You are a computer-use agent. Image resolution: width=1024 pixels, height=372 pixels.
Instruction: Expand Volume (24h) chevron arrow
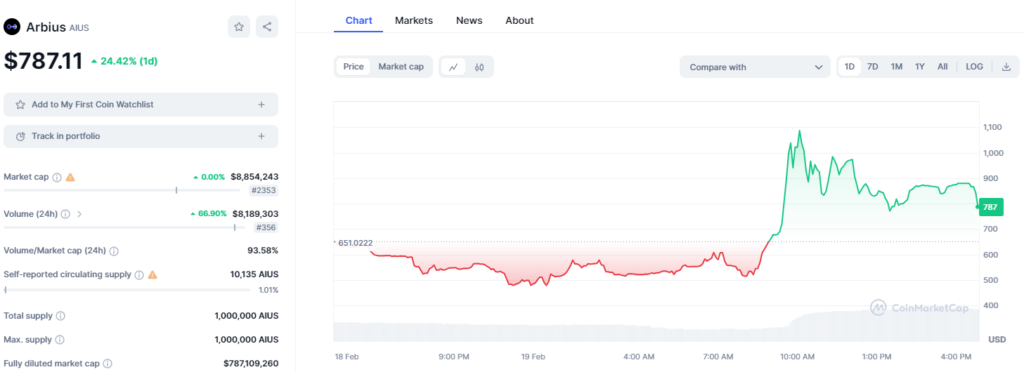coord(79,213)
